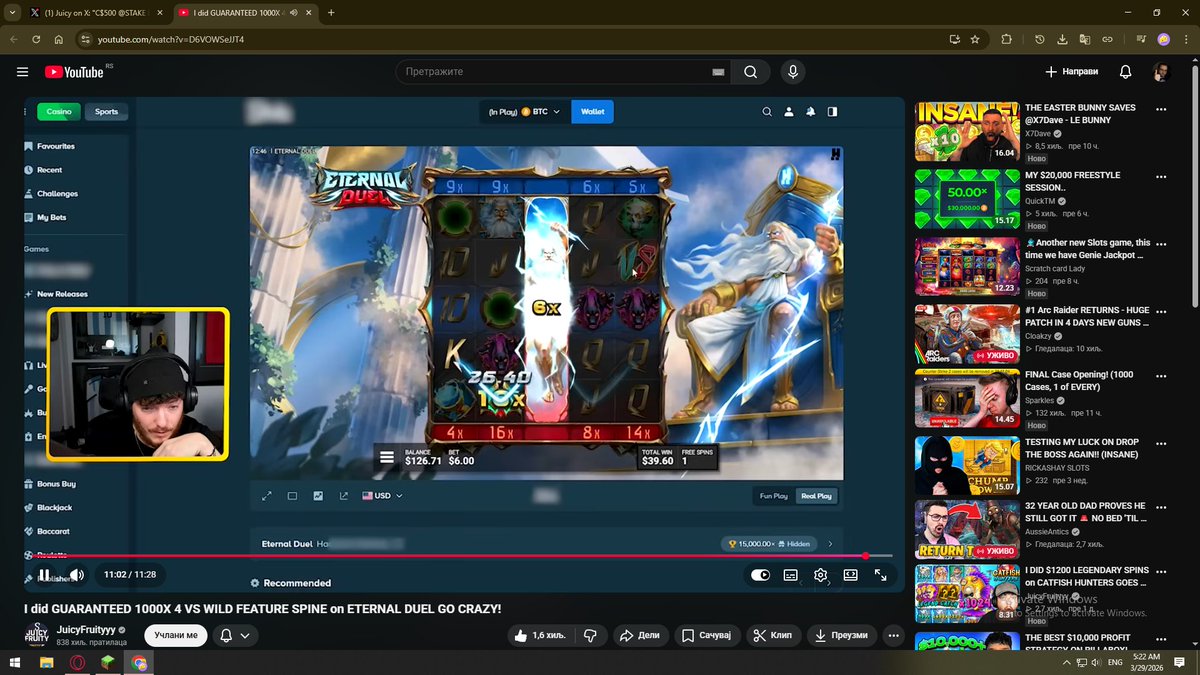Open the on-screen keyboard icon in search box

coord(718,72)
